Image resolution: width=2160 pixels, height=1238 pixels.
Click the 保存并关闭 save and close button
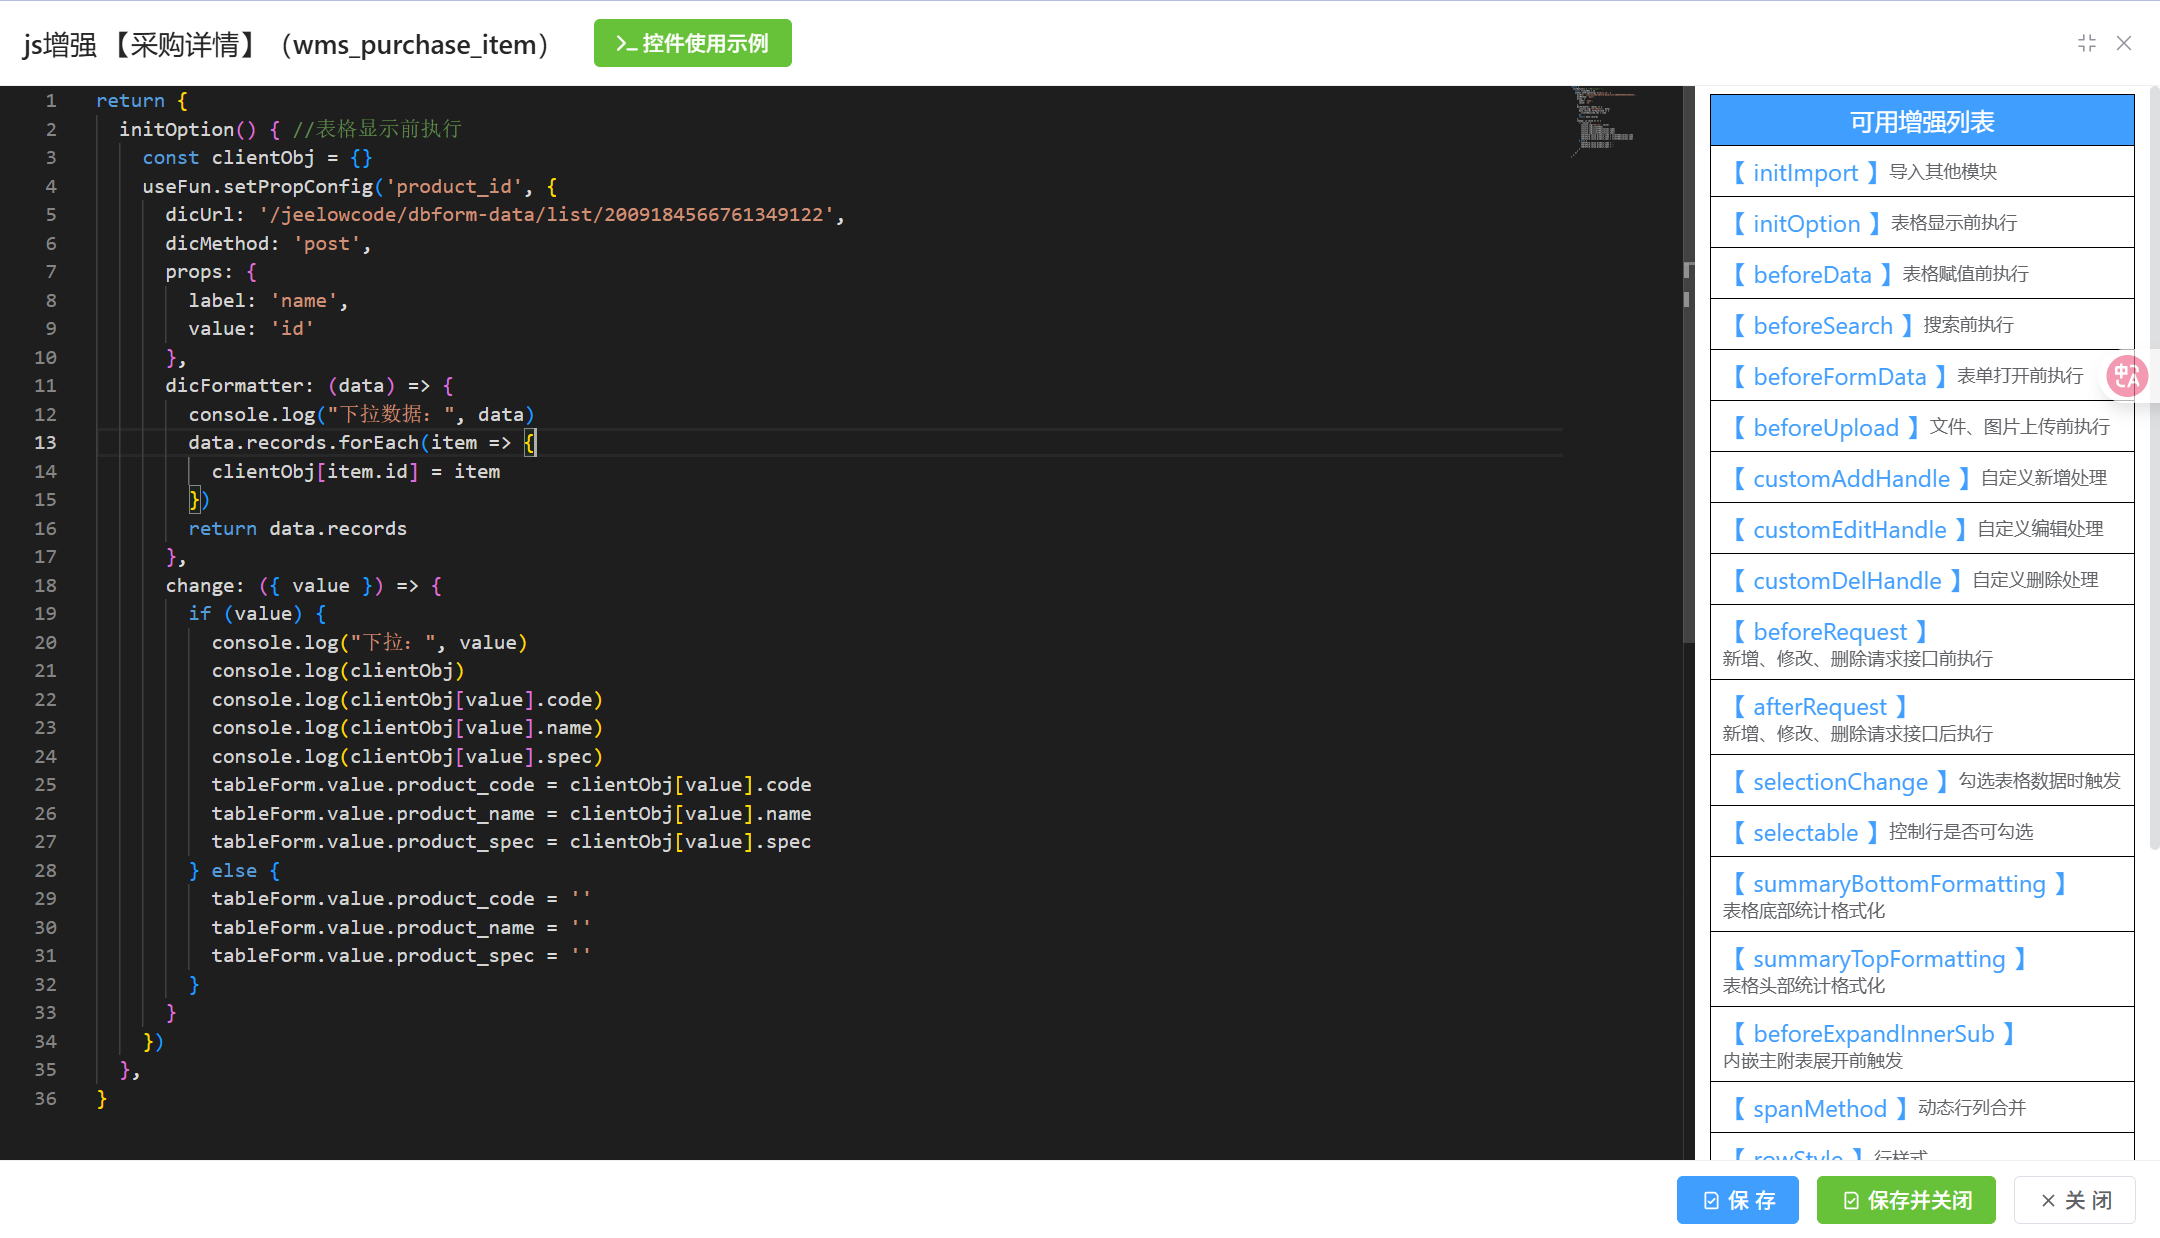(1906, 1200)
